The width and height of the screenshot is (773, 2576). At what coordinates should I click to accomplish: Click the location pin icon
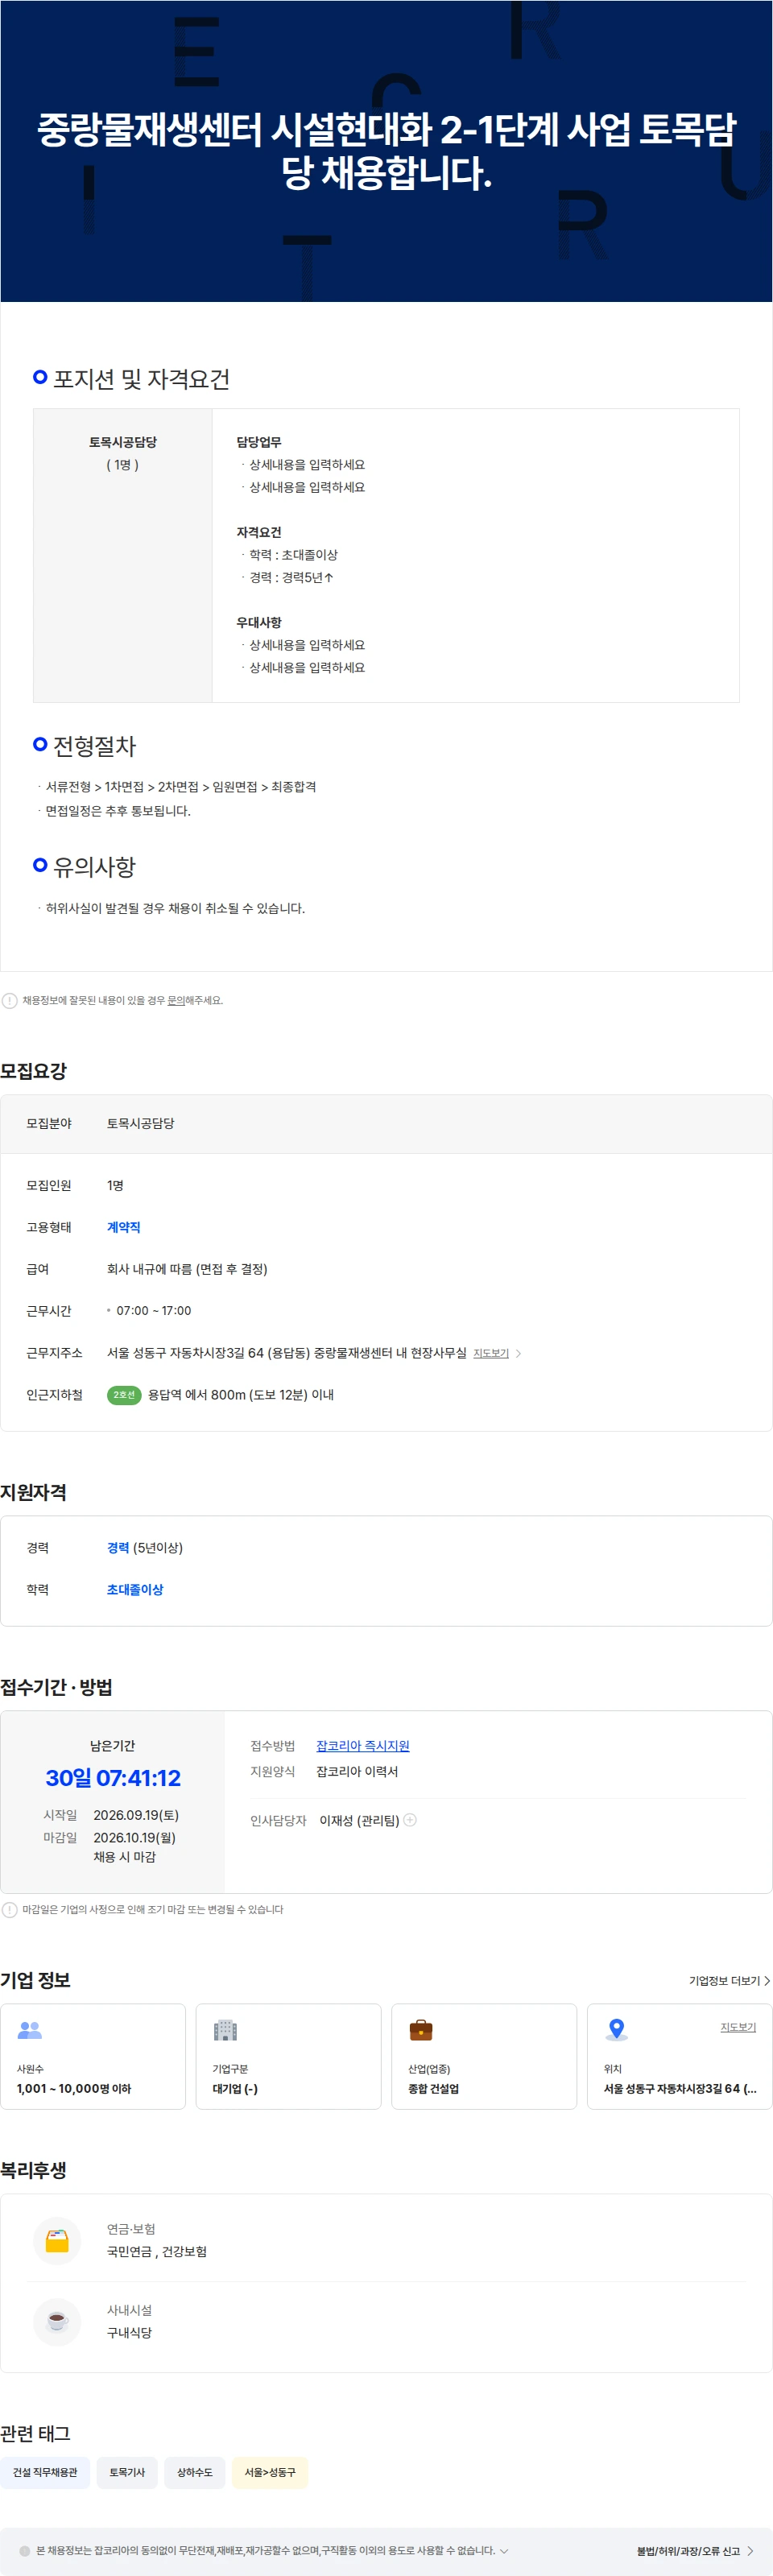617,2030
